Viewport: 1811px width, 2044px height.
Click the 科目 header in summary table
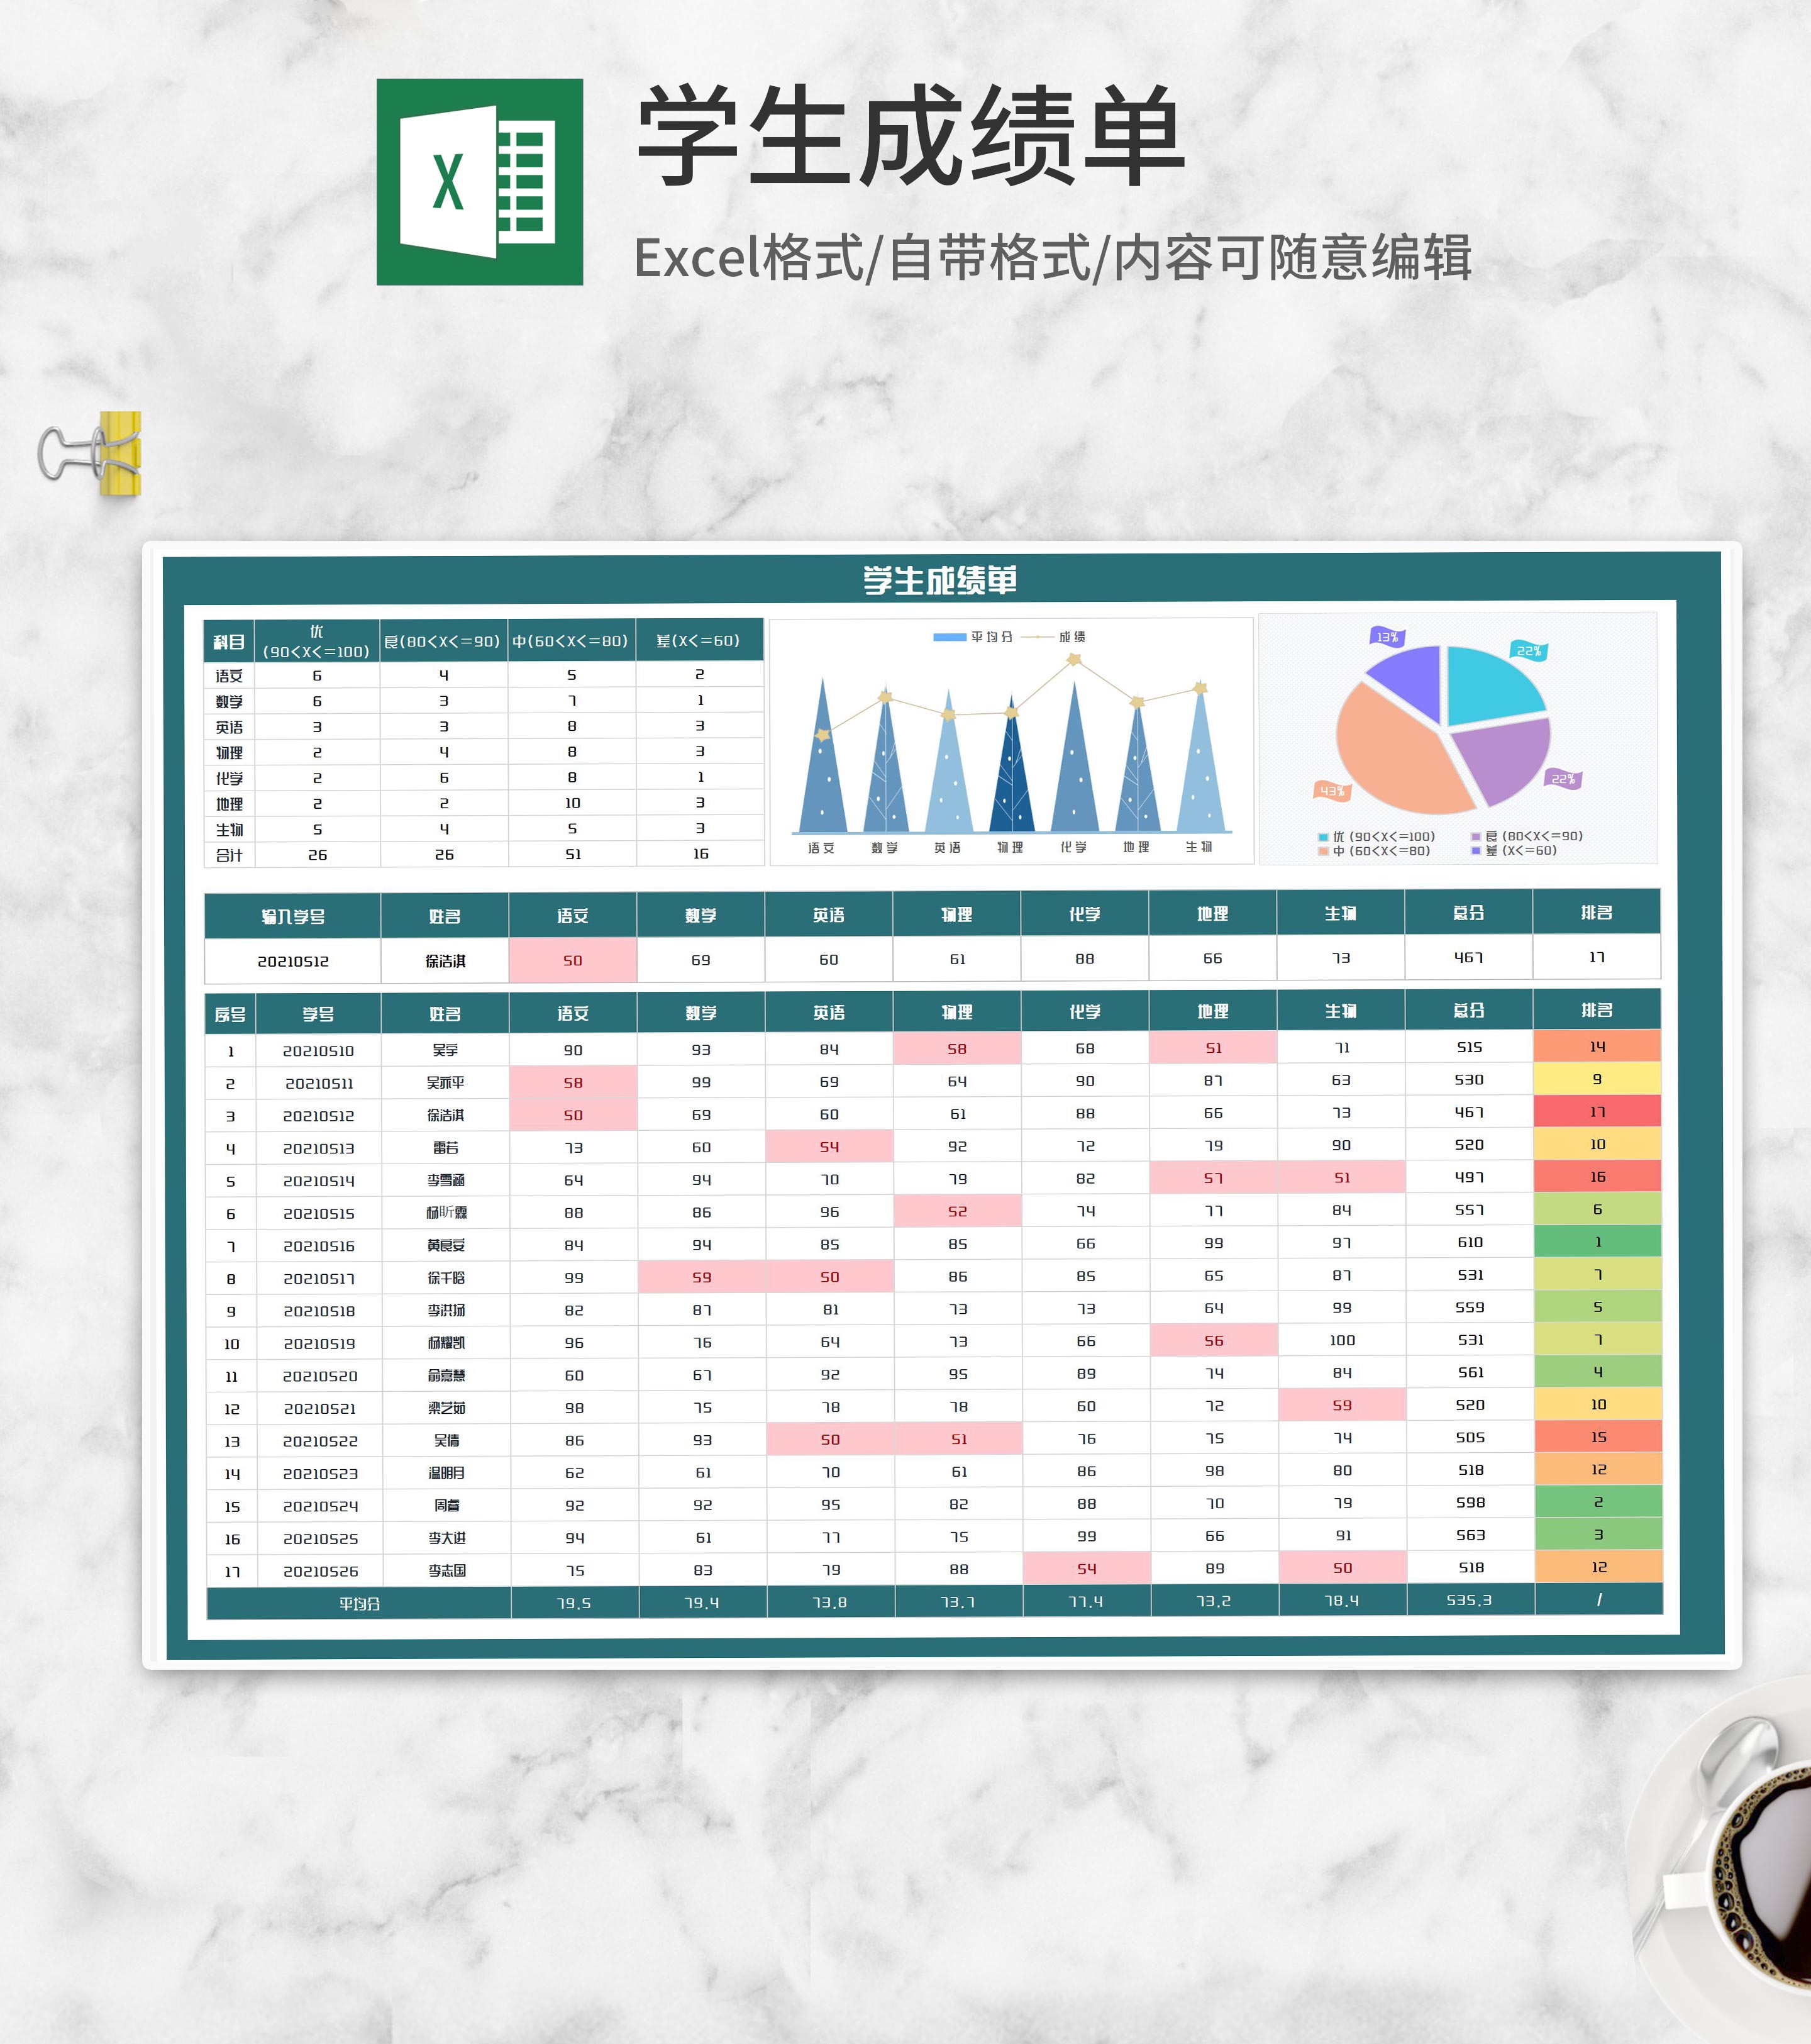[229, 642]
